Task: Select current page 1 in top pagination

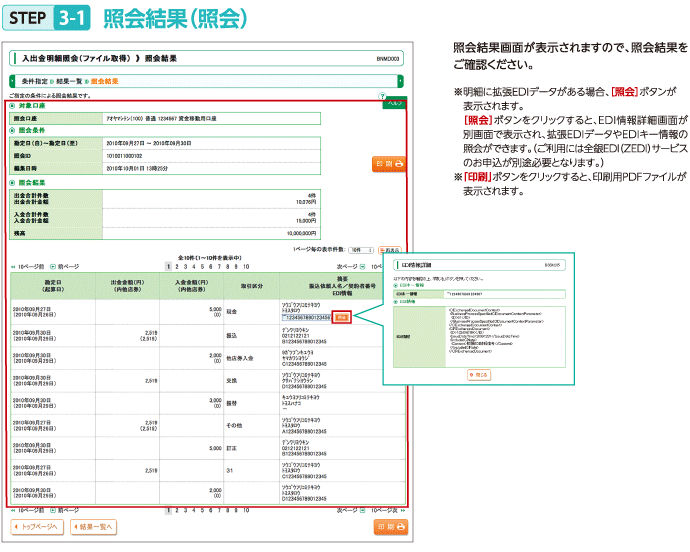Action: (x=169, y=267)
